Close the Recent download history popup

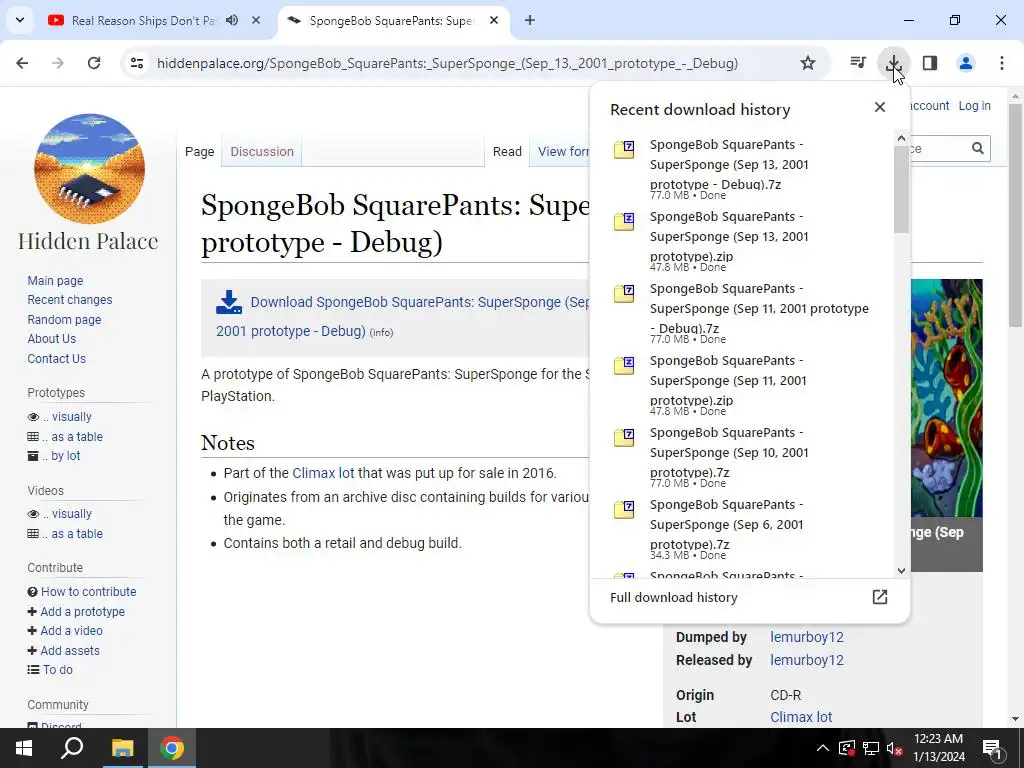(880, 107)
